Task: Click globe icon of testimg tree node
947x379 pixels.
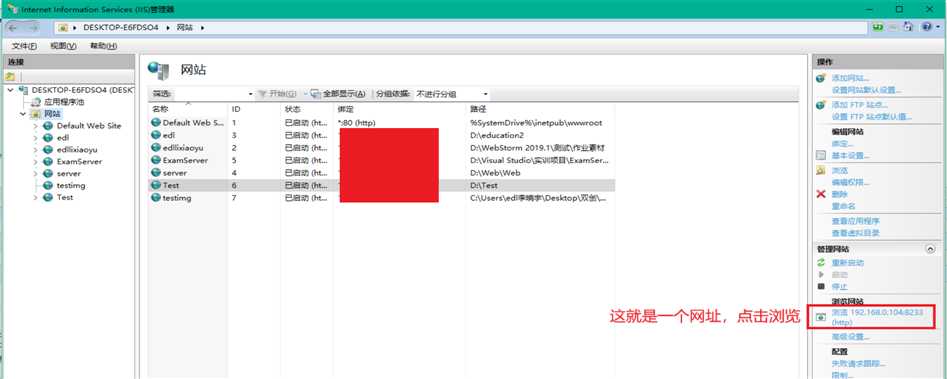Action: (48, 185)
